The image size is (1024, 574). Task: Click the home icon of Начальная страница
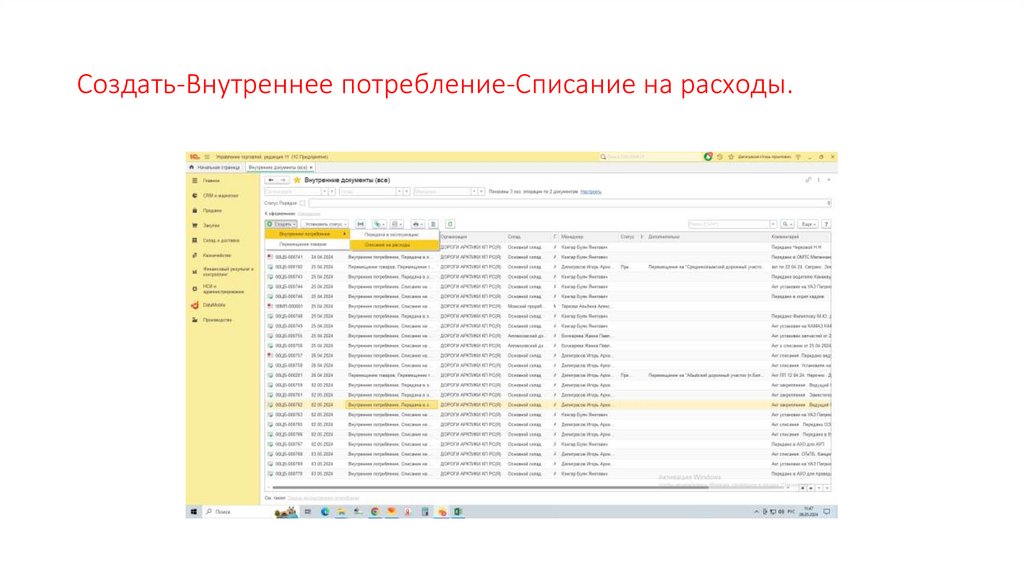tap(192, 167)
